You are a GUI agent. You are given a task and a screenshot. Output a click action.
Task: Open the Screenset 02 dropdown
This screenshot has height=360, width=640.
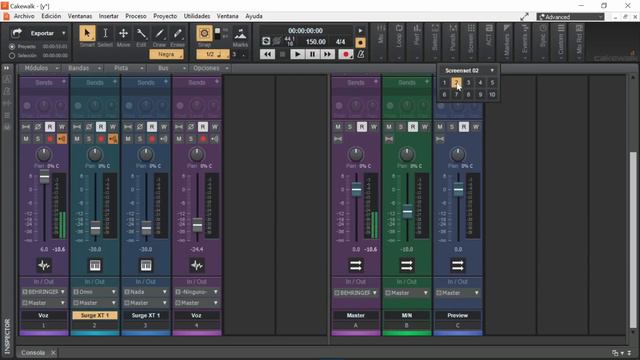492,71
